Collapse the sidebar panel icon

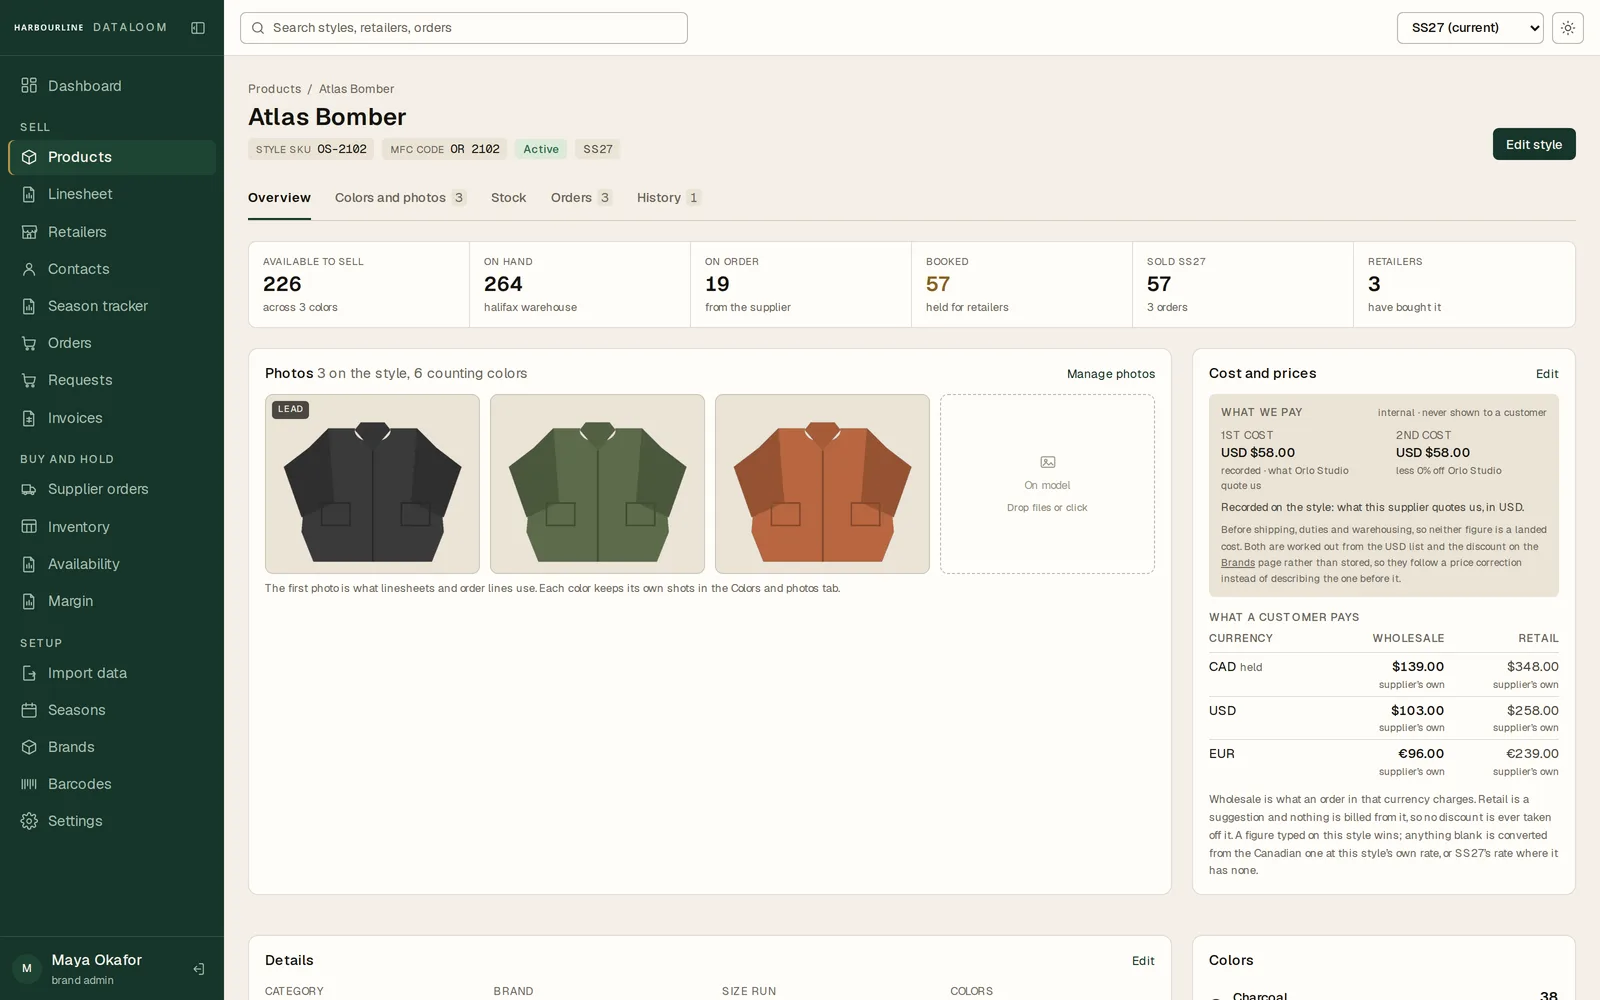tap(198, 28)
